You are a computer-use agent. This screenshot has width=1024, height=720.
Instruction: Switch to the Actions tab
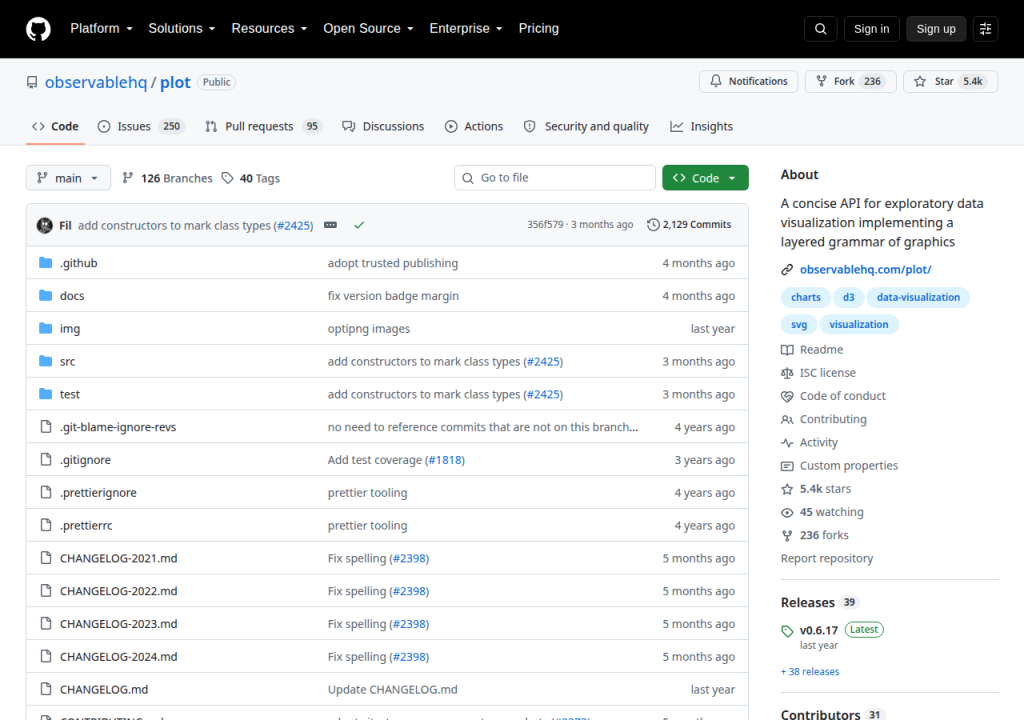click(x=474, y=127)
